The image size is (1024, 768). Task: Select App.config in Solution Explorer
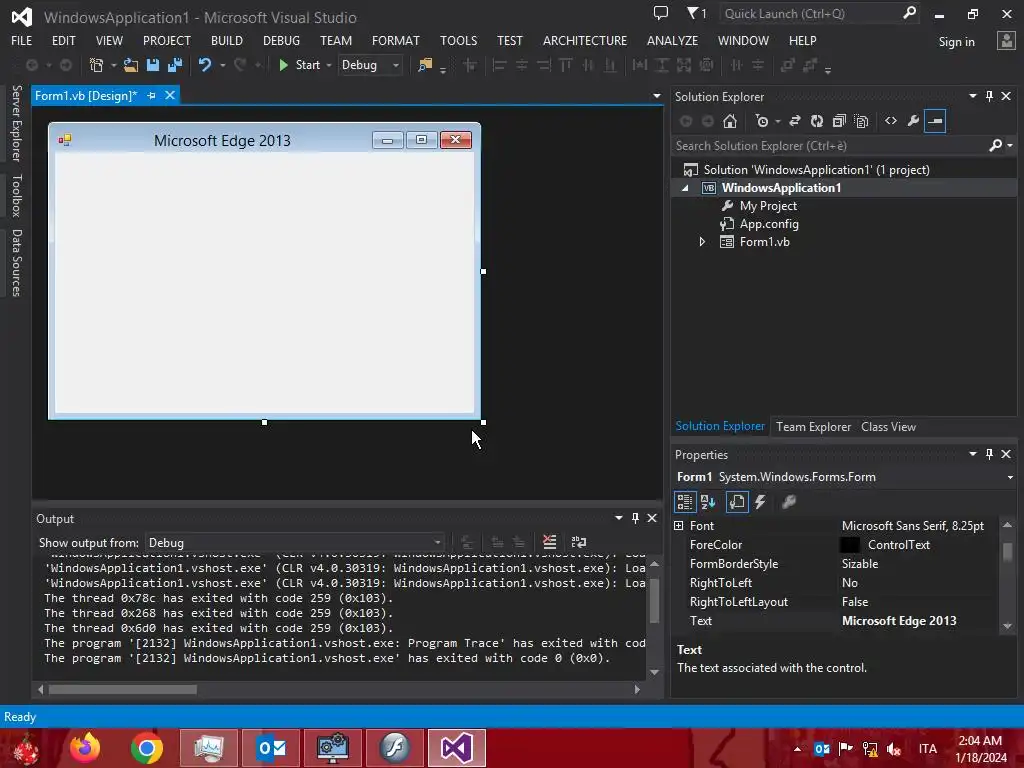click(769, 224)
